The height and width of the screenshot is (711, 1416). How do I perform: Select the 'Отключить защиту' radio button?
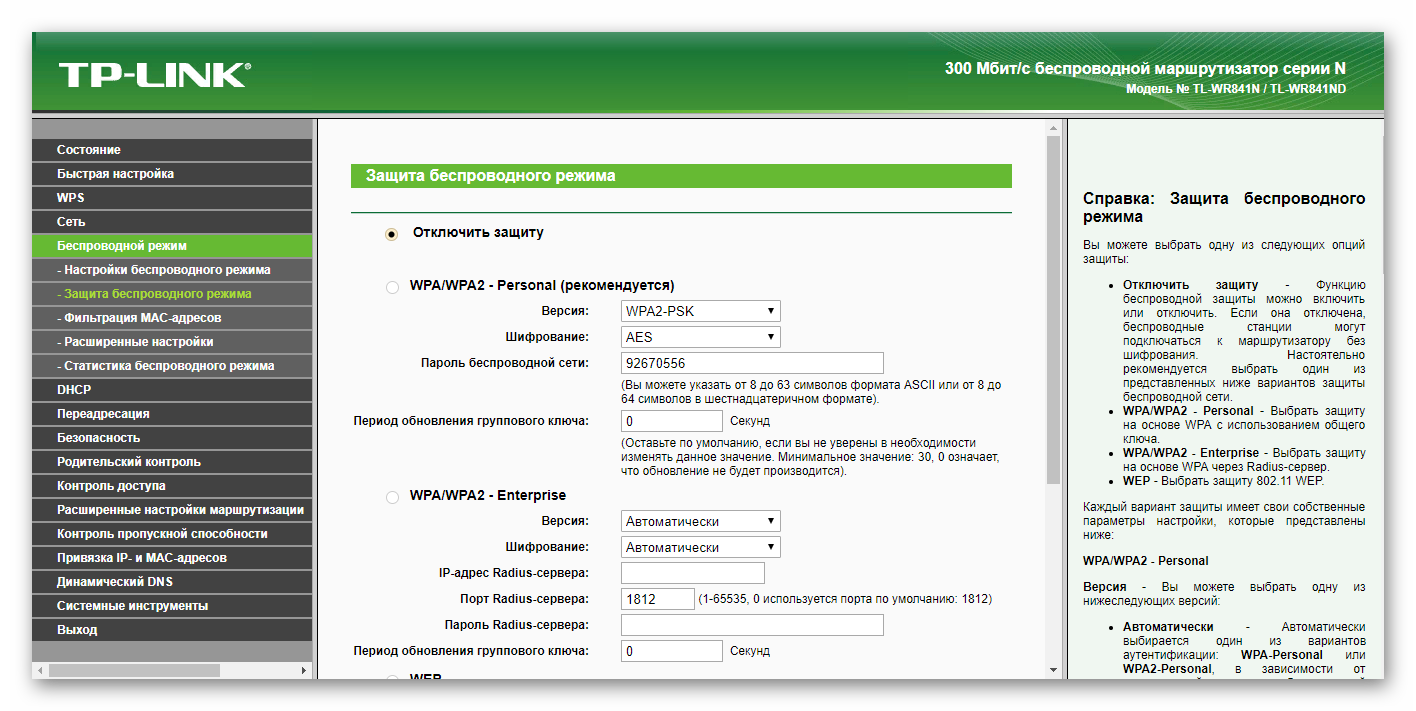[392, 233]
